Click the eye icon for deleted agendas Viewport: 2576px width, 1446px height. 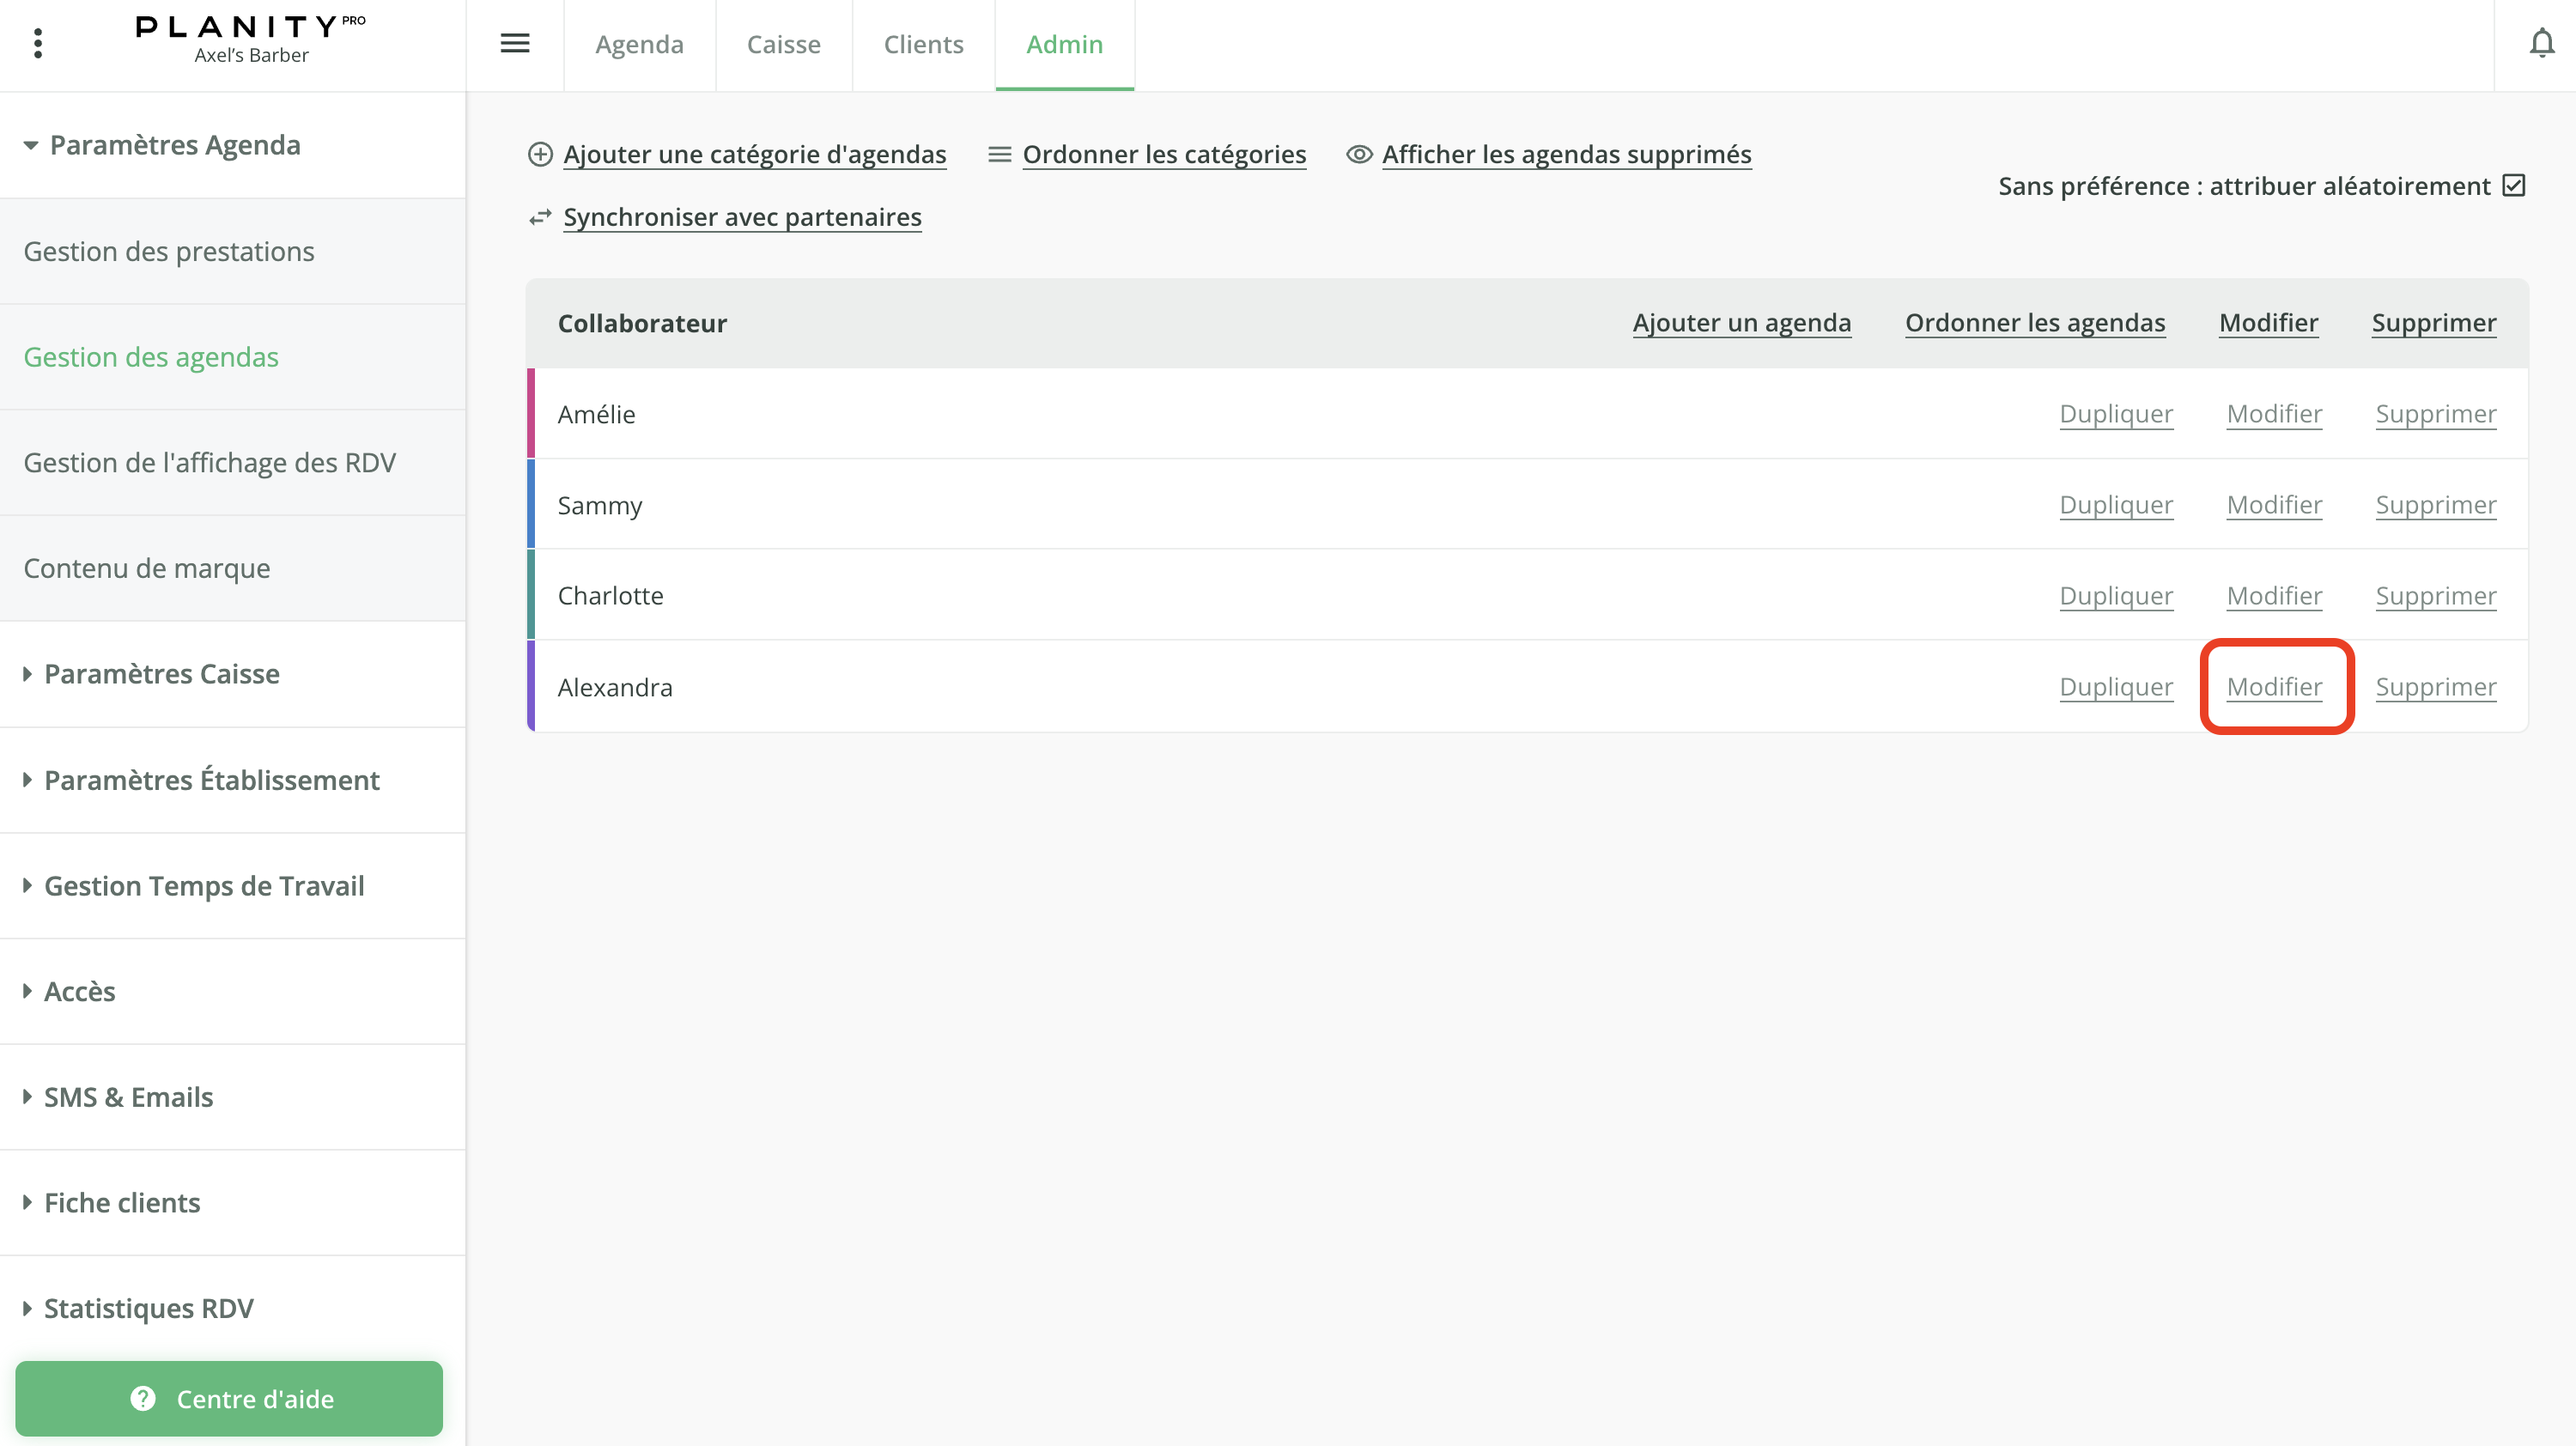pos(1358,154)
